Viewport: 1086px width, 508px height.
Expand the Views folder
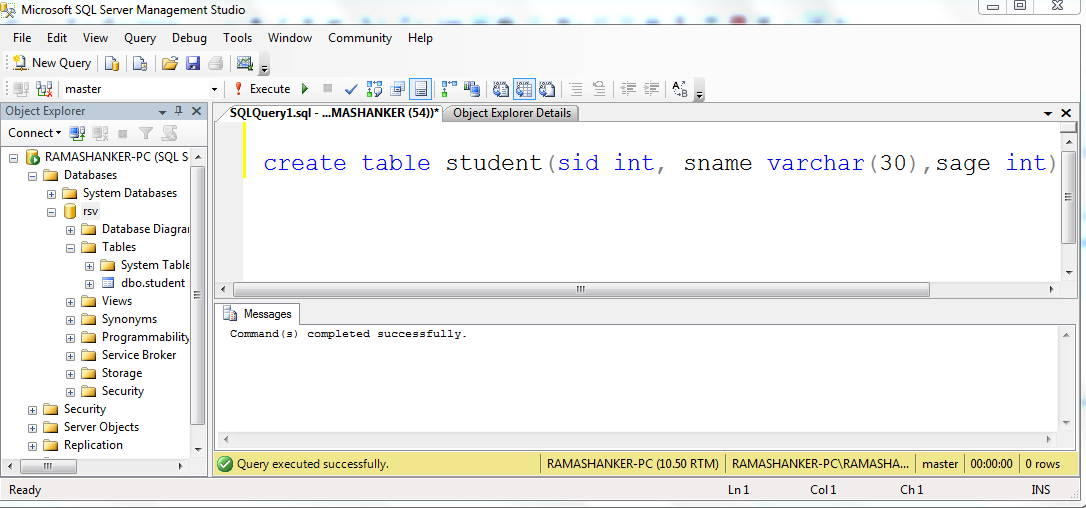(70, 301)
